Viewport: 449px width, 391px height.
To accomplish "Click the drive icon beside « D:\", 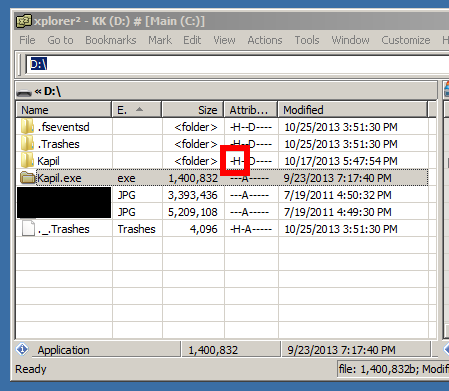I will pyautogui.click(x=24, y=92).
